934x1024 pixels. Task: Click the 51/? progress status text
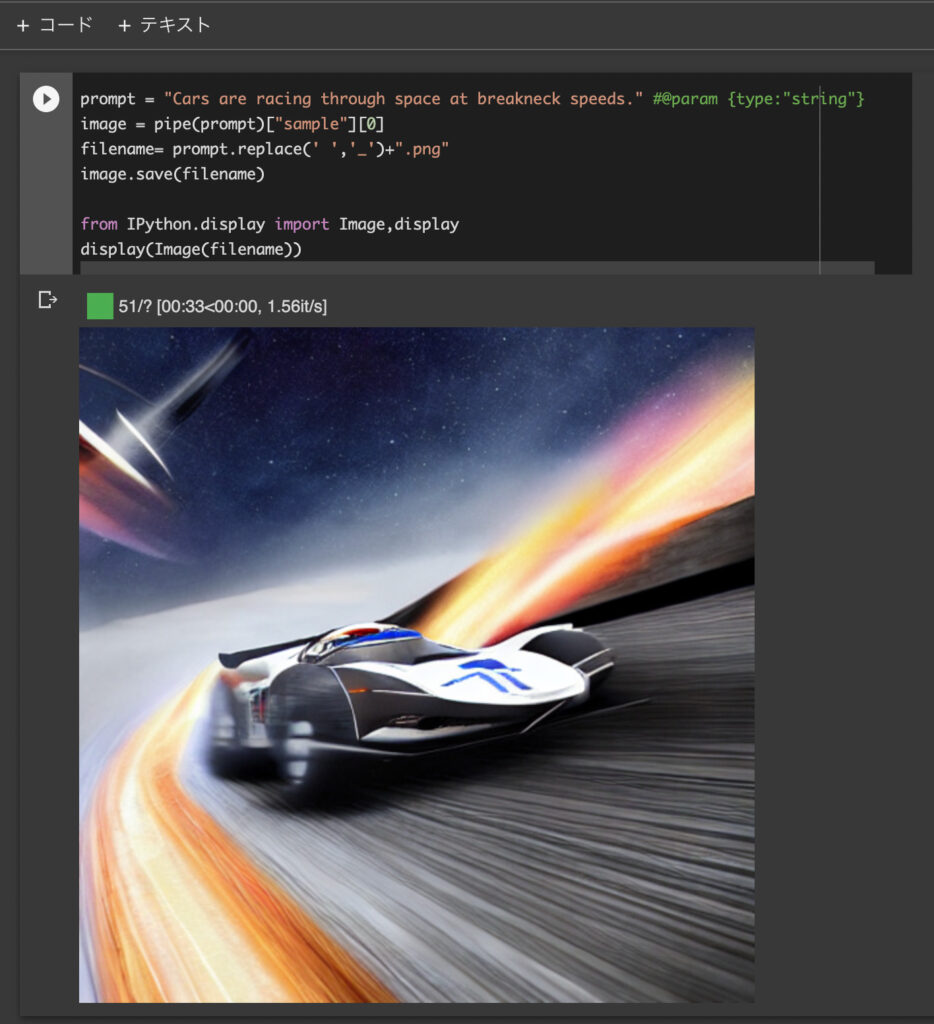(x=223, y=306)
